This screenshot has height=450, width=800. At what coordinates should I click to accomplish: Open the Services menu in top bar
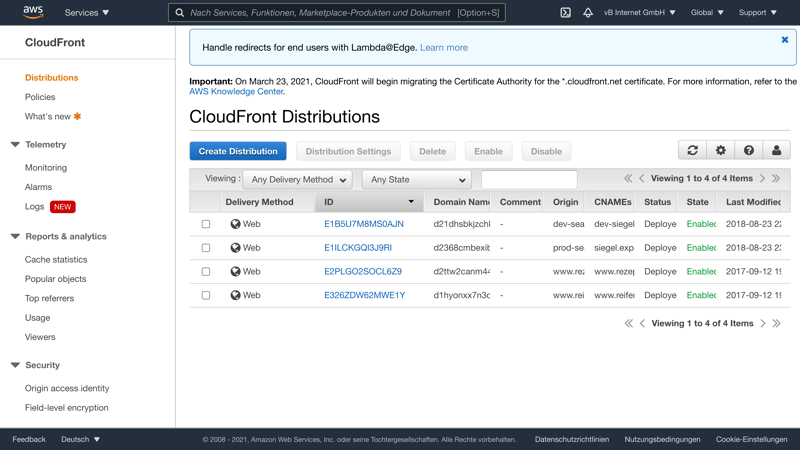(87, 13)
